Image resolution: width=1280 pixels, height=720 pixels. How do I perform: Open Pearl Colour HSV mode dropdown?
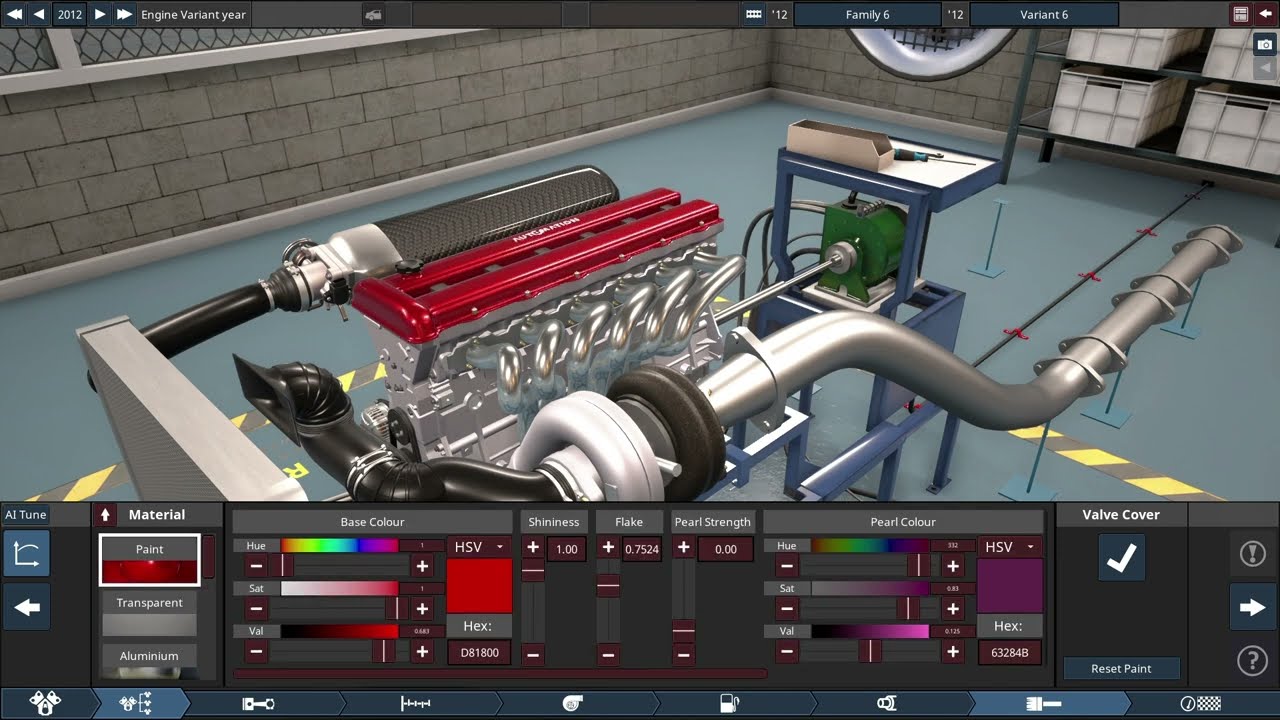coord(1010,547)
